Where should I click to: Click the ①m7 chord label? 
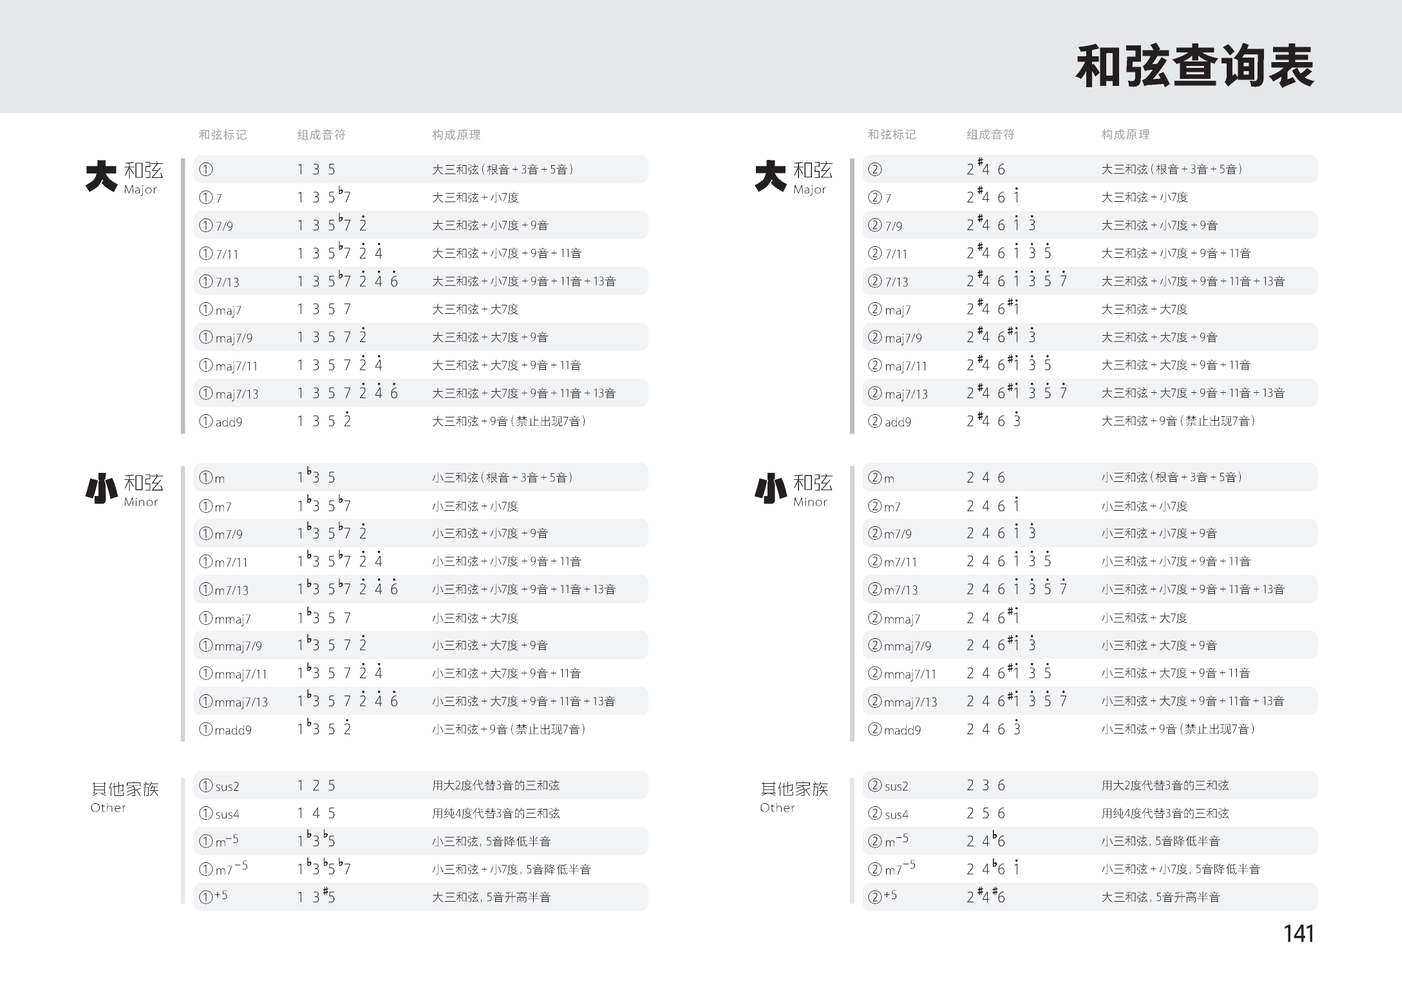pyautogui.click(x=215, y=507)
